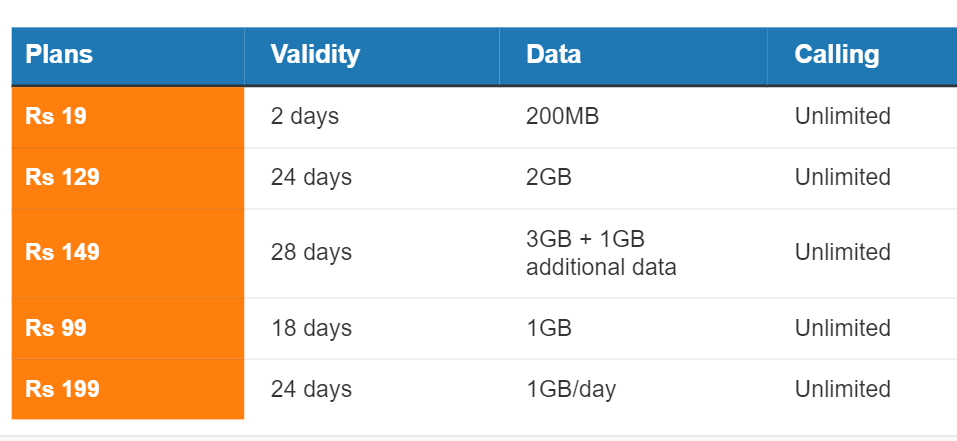The image size is (957, 441).
Task: Click the Plans column header
Action: click(x=59, y=55)
